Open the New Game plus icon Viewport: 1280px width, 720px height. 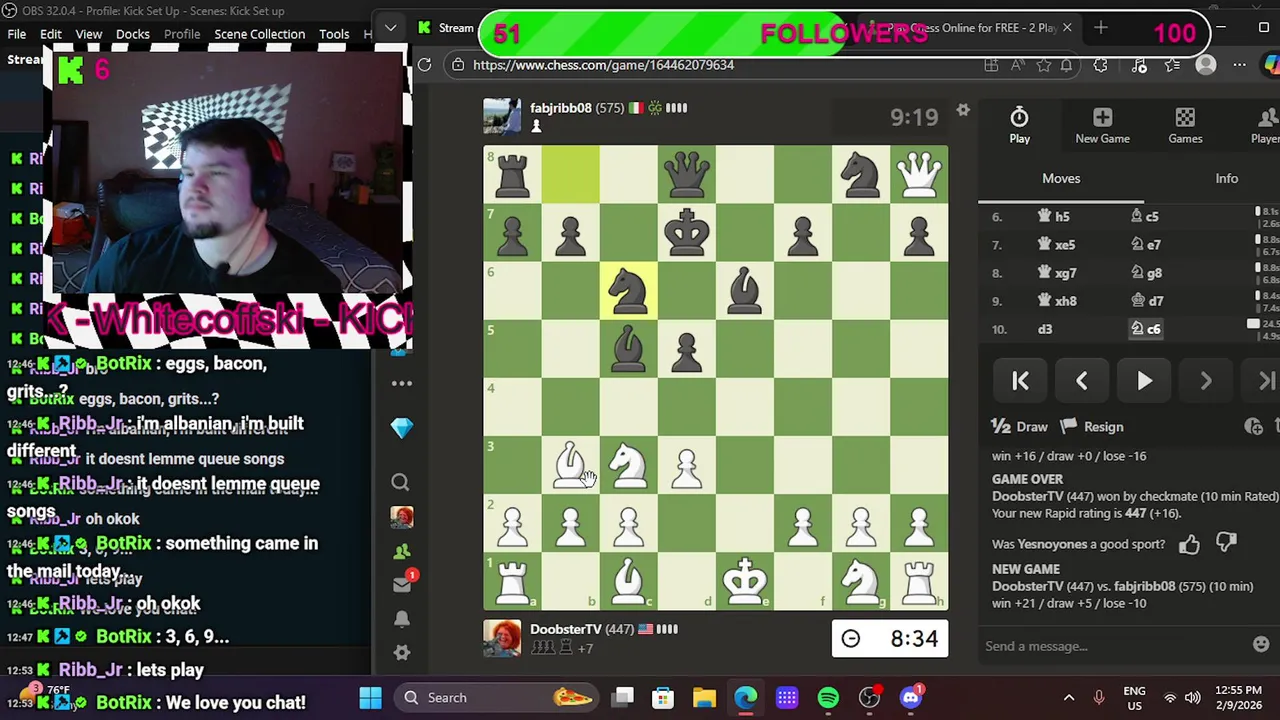(1102, 126)
